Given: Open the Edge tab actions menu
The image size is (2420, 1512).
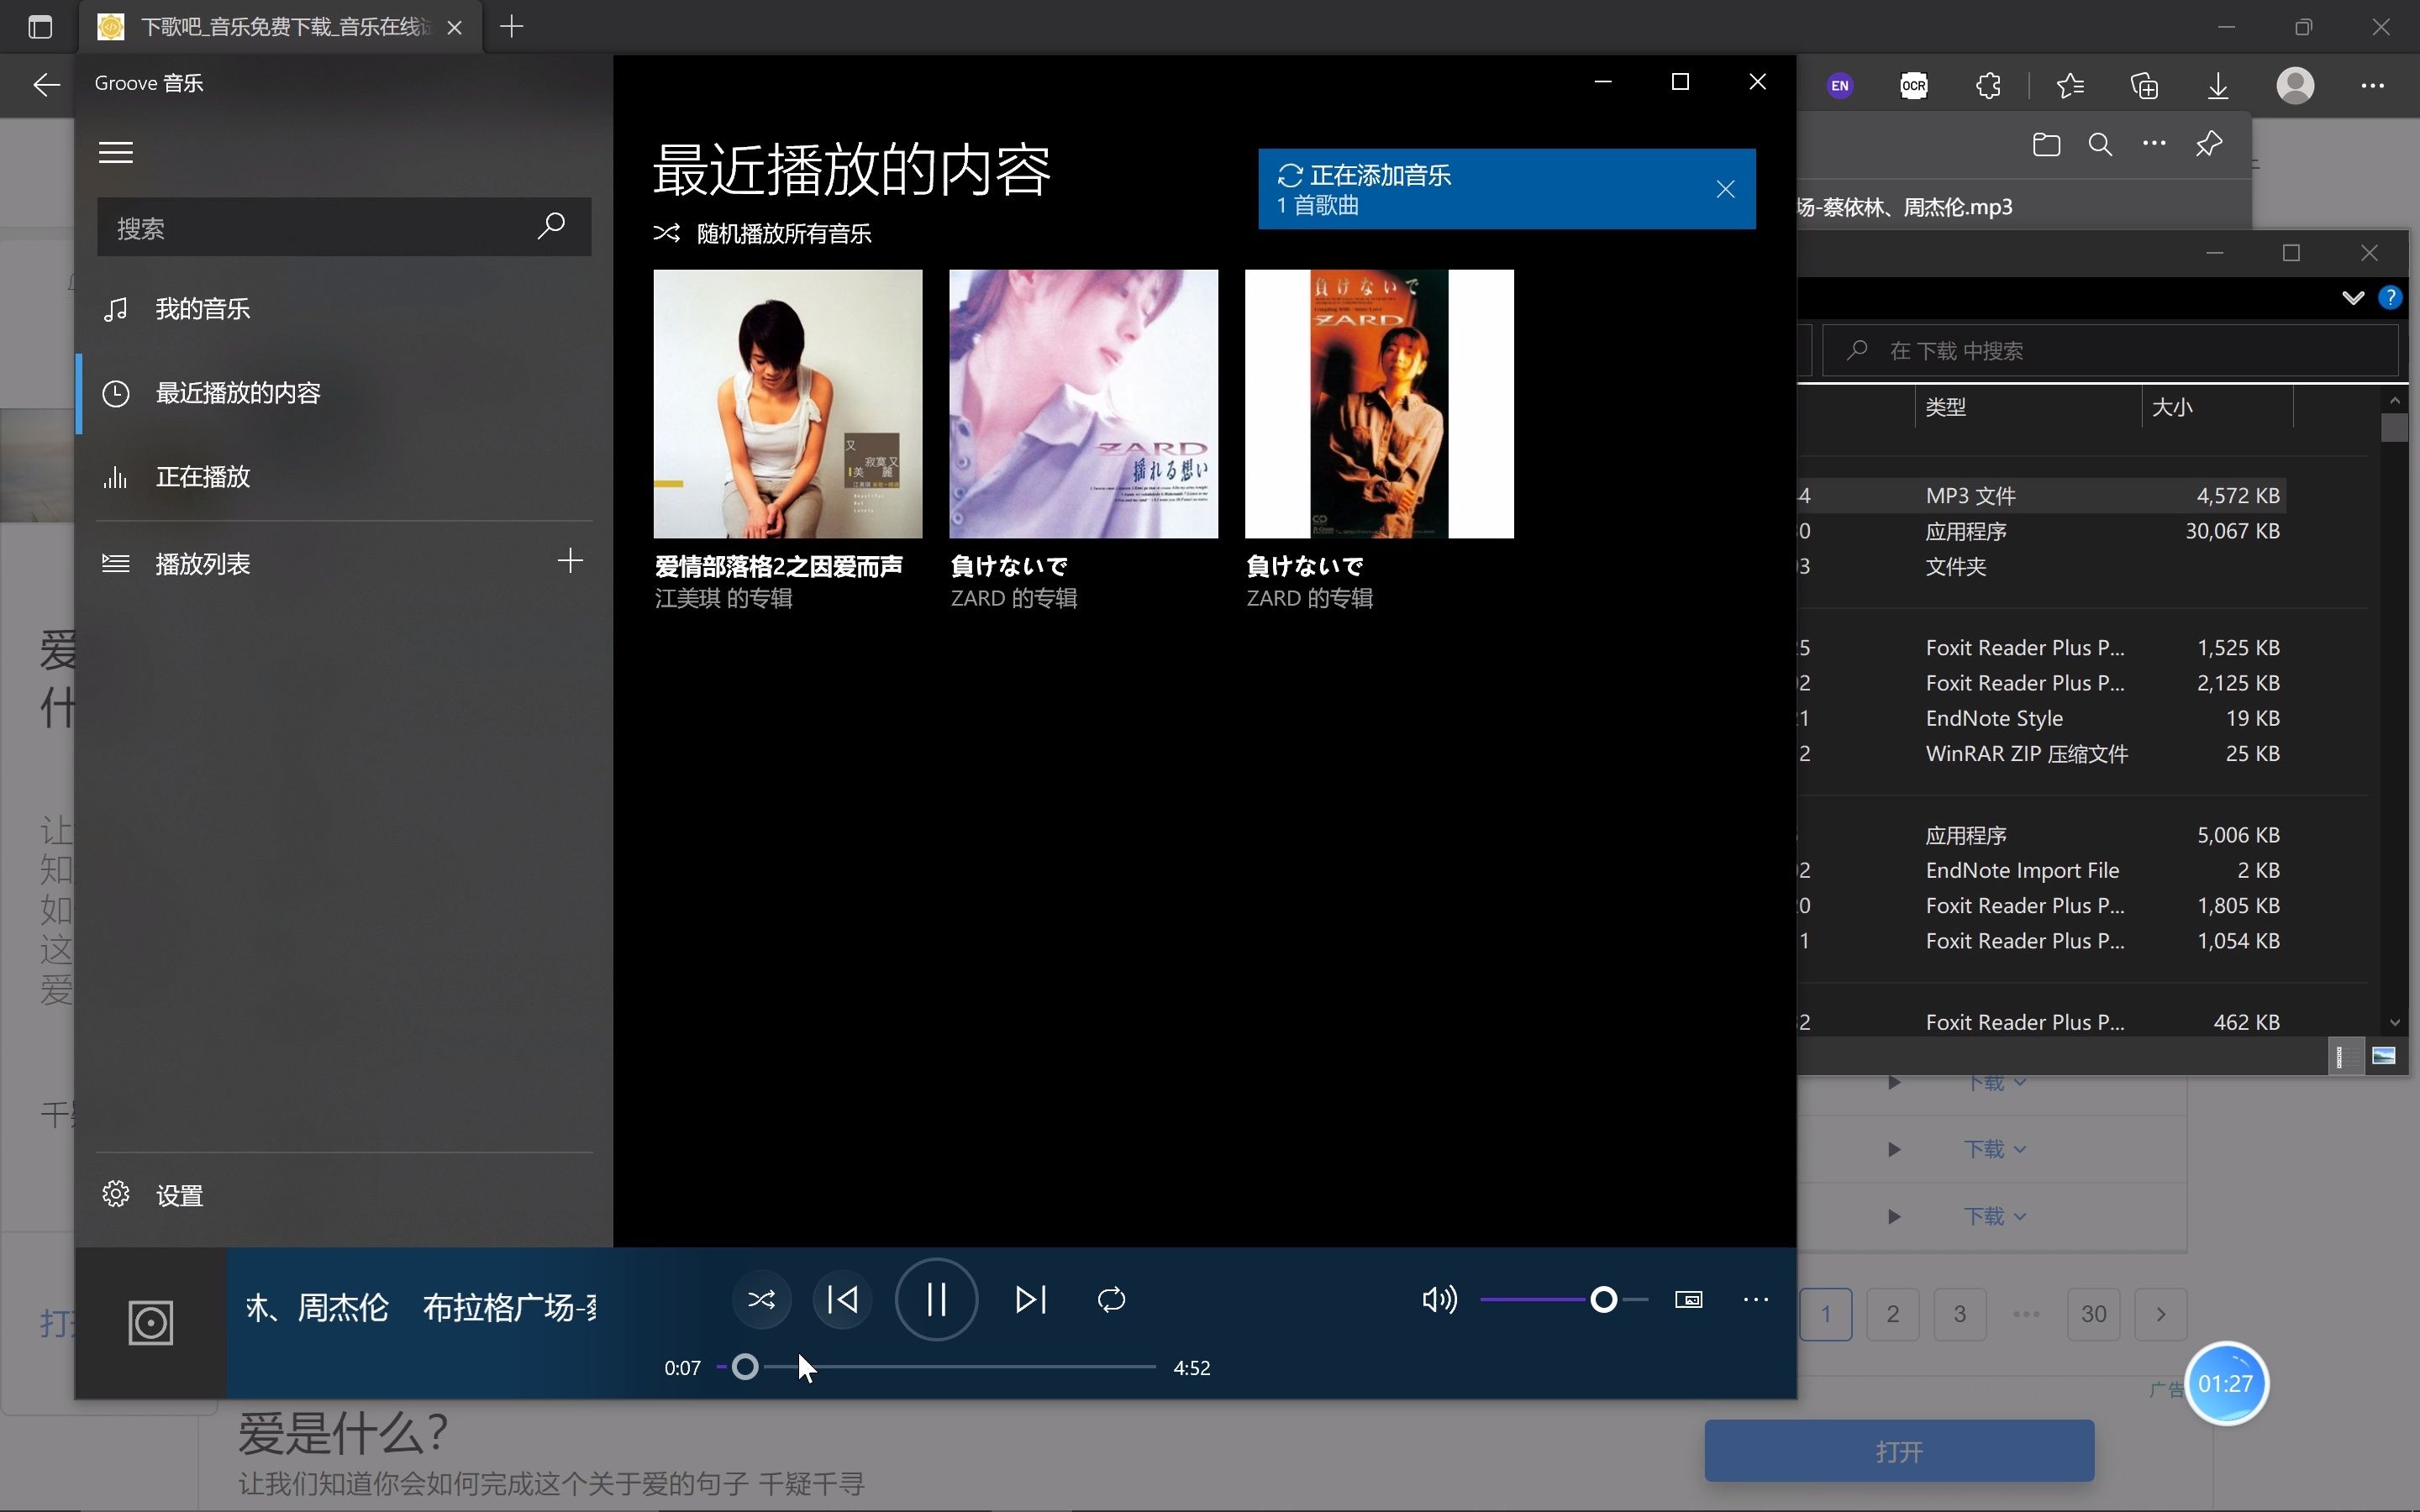Looking at the screenshot, I should click(40, 27).
